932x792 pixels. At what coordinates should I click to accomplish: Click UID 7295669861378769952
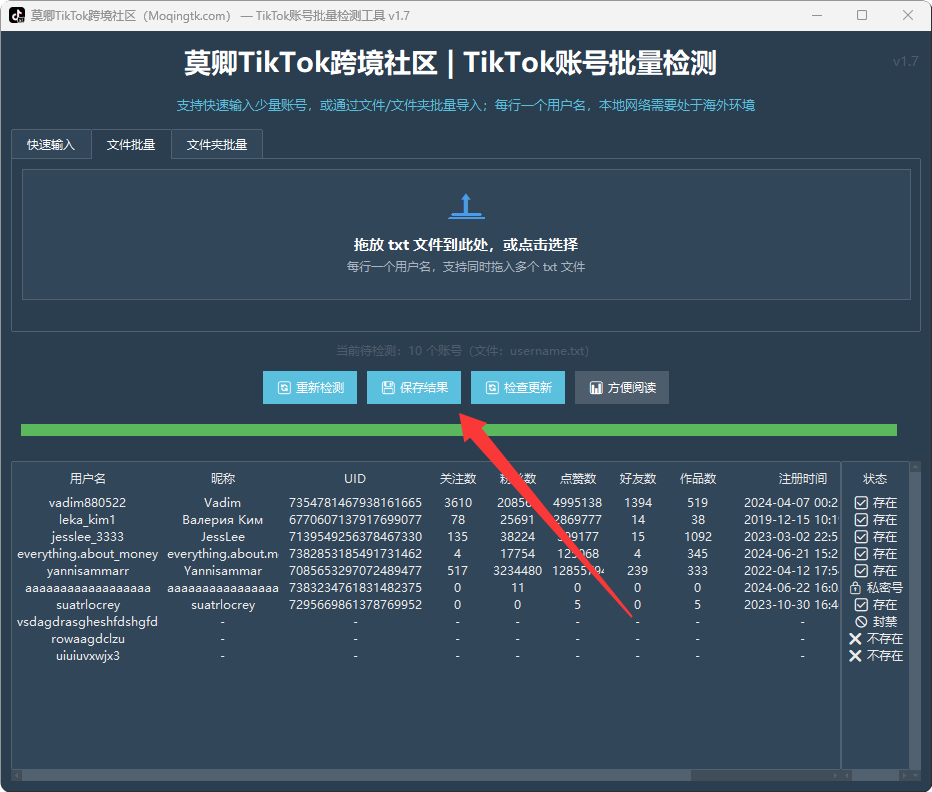coord(355,605)
